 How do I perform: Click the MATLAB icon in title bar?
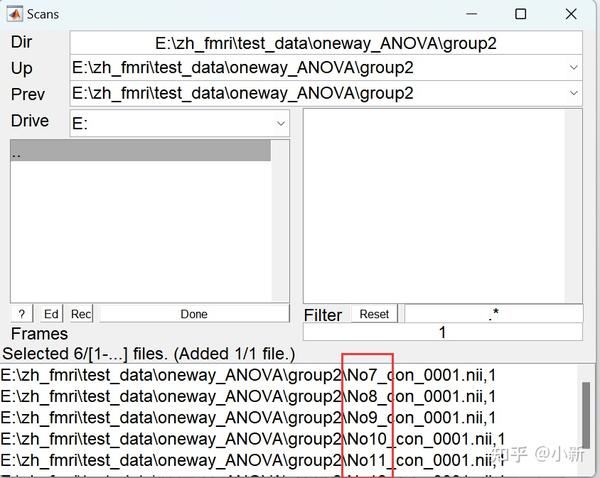(15, 15)
